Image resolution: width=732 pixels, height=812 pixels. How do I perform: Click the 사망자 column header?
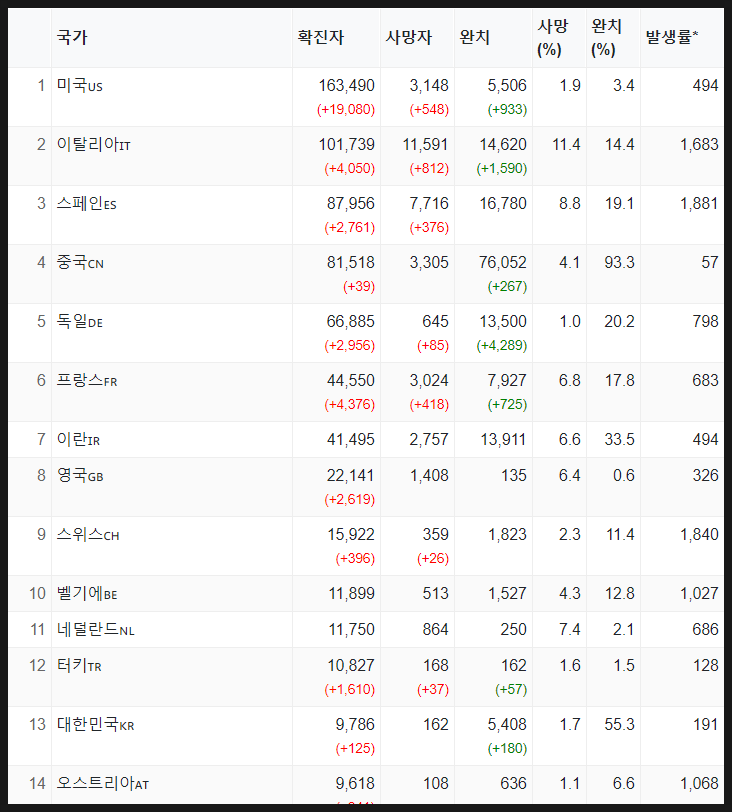click(x=408, y=37)
